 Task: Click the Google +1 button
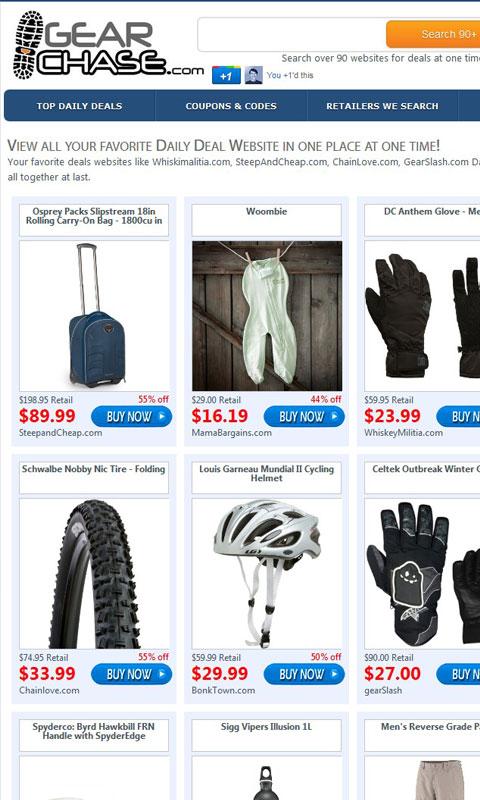coord(226,76)
